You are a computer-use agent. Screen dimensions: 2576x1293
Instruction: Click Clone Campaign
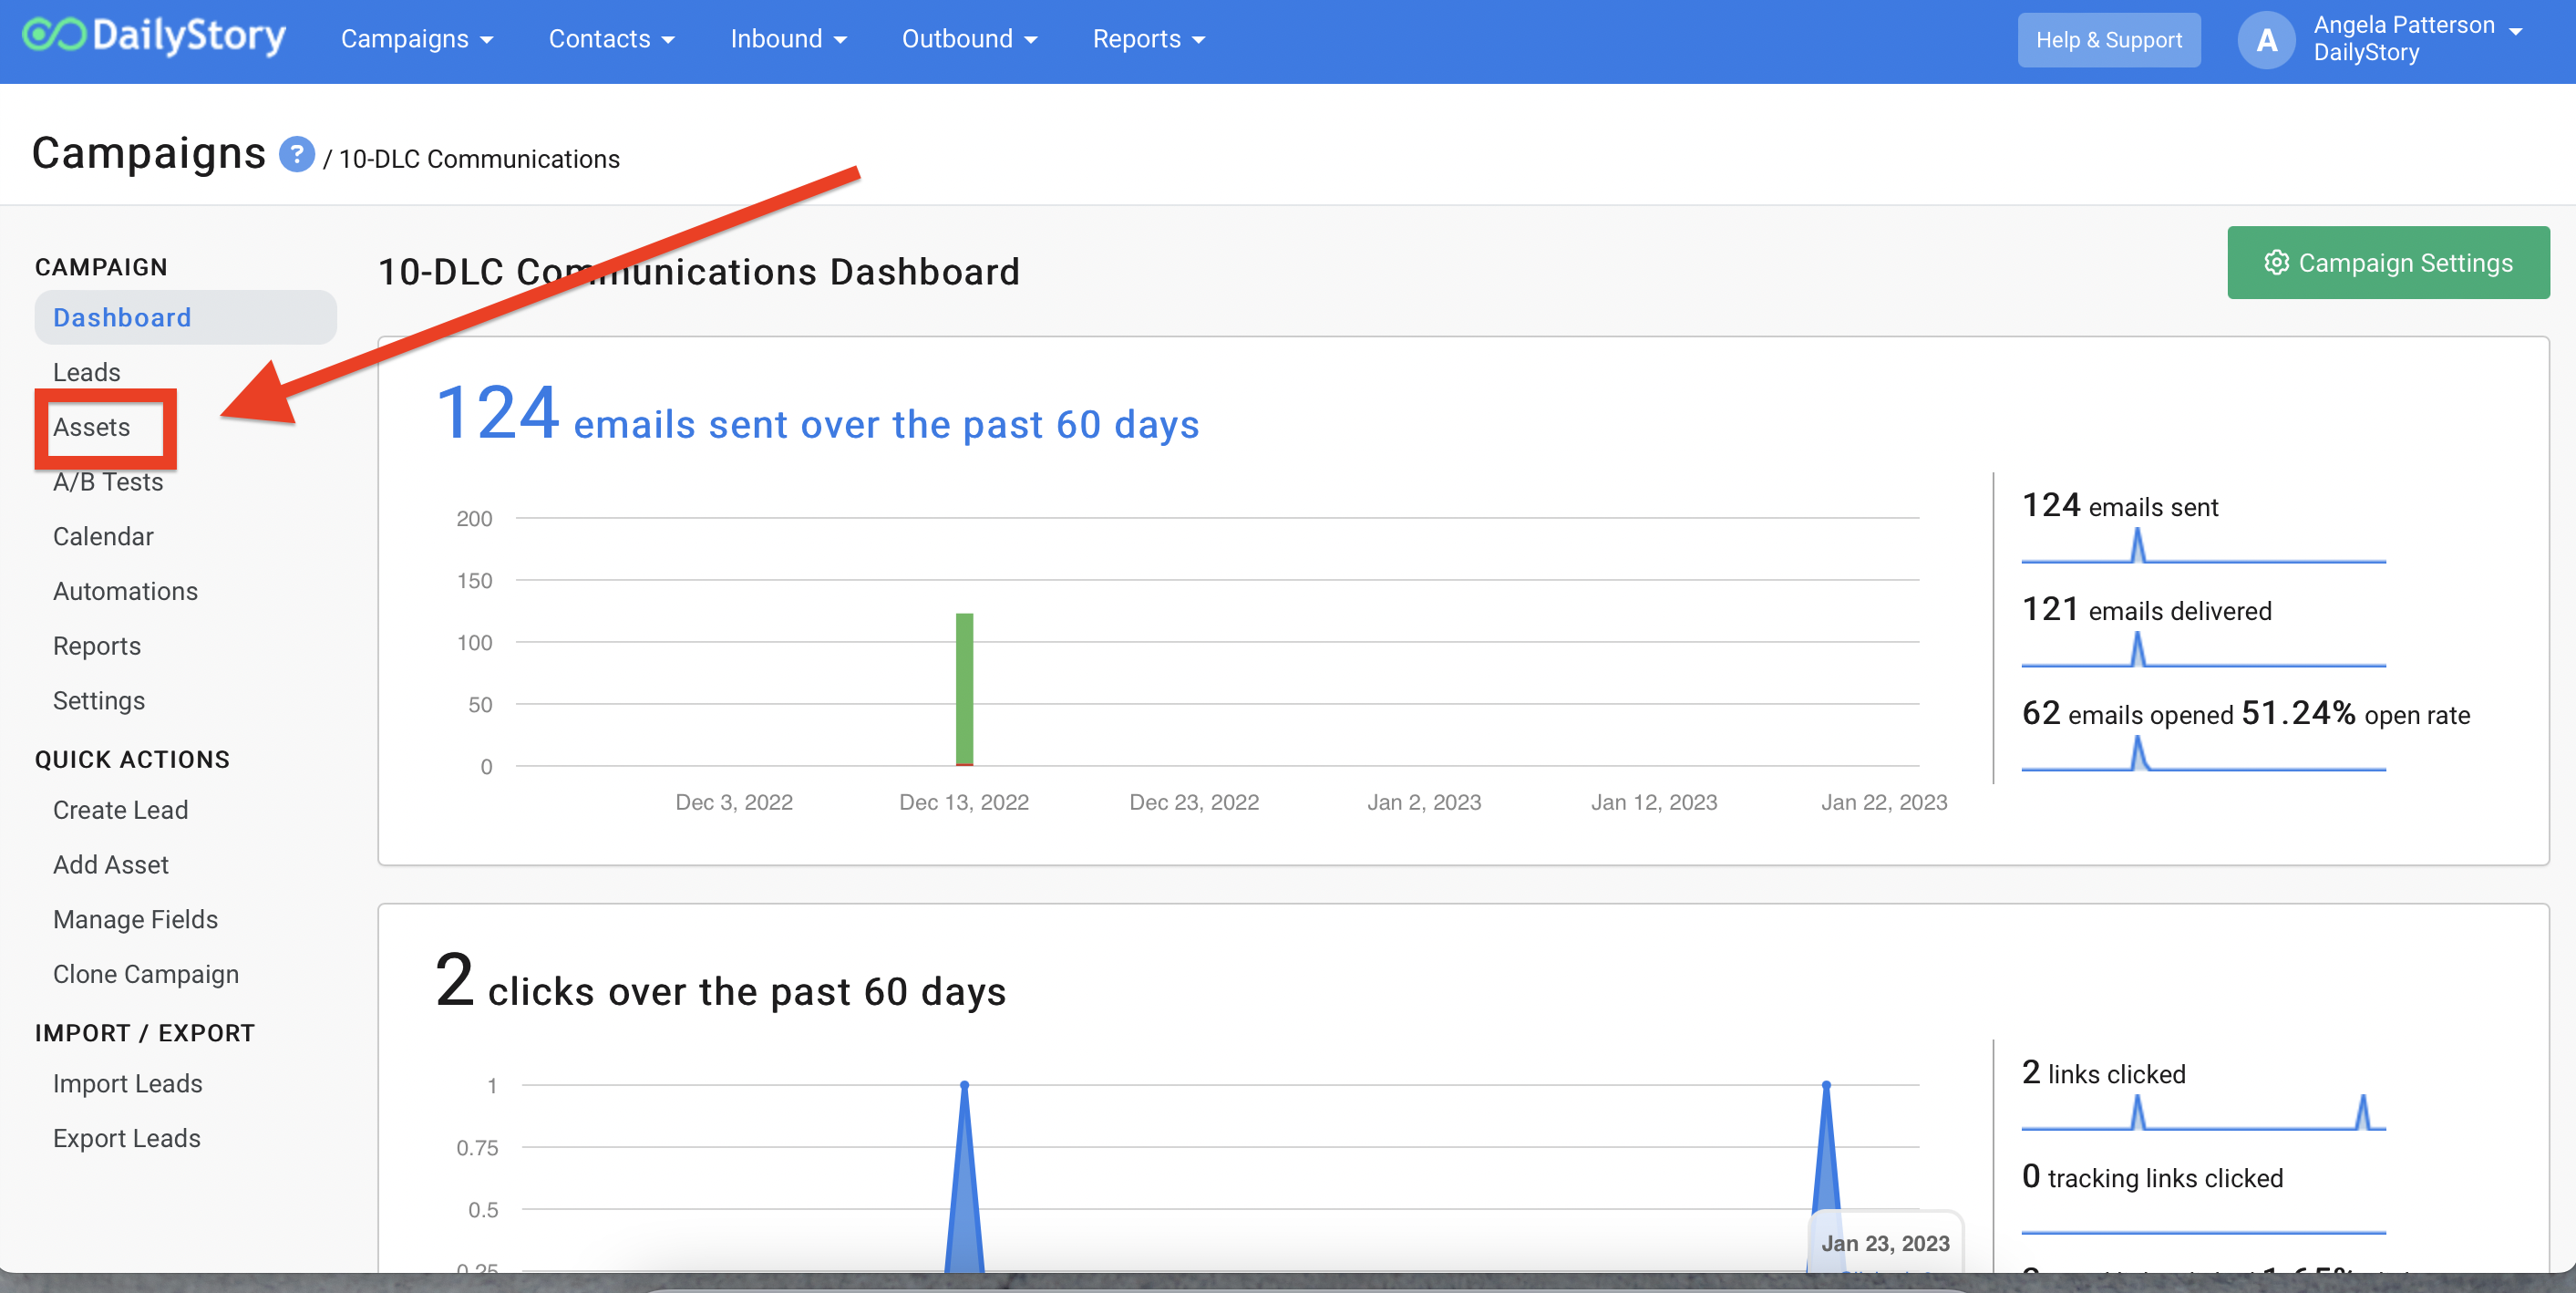click(146, 974)
